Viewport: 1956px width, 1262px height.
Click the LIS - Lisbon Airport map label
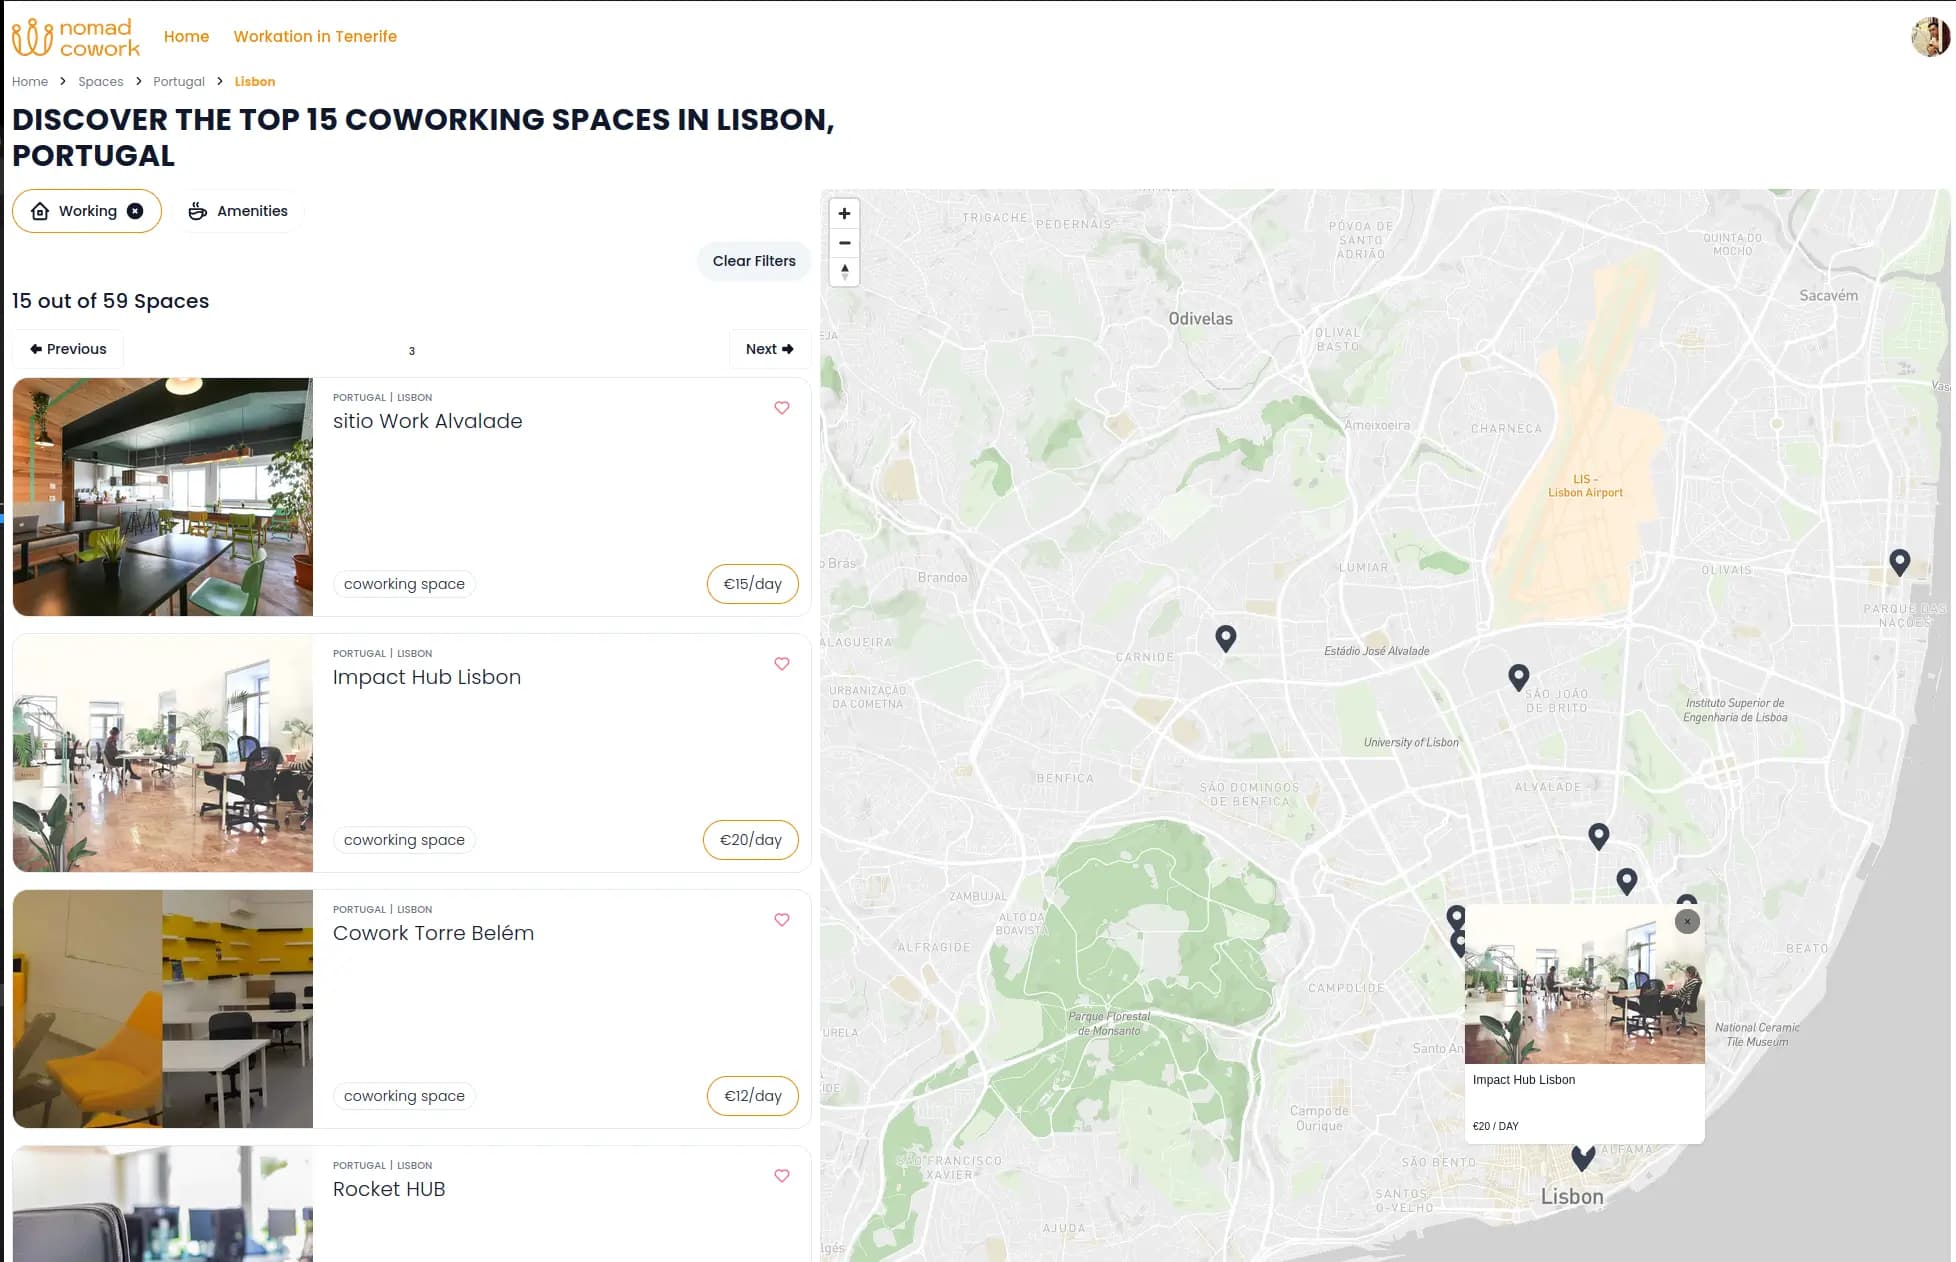click(x=1586, y=486)
